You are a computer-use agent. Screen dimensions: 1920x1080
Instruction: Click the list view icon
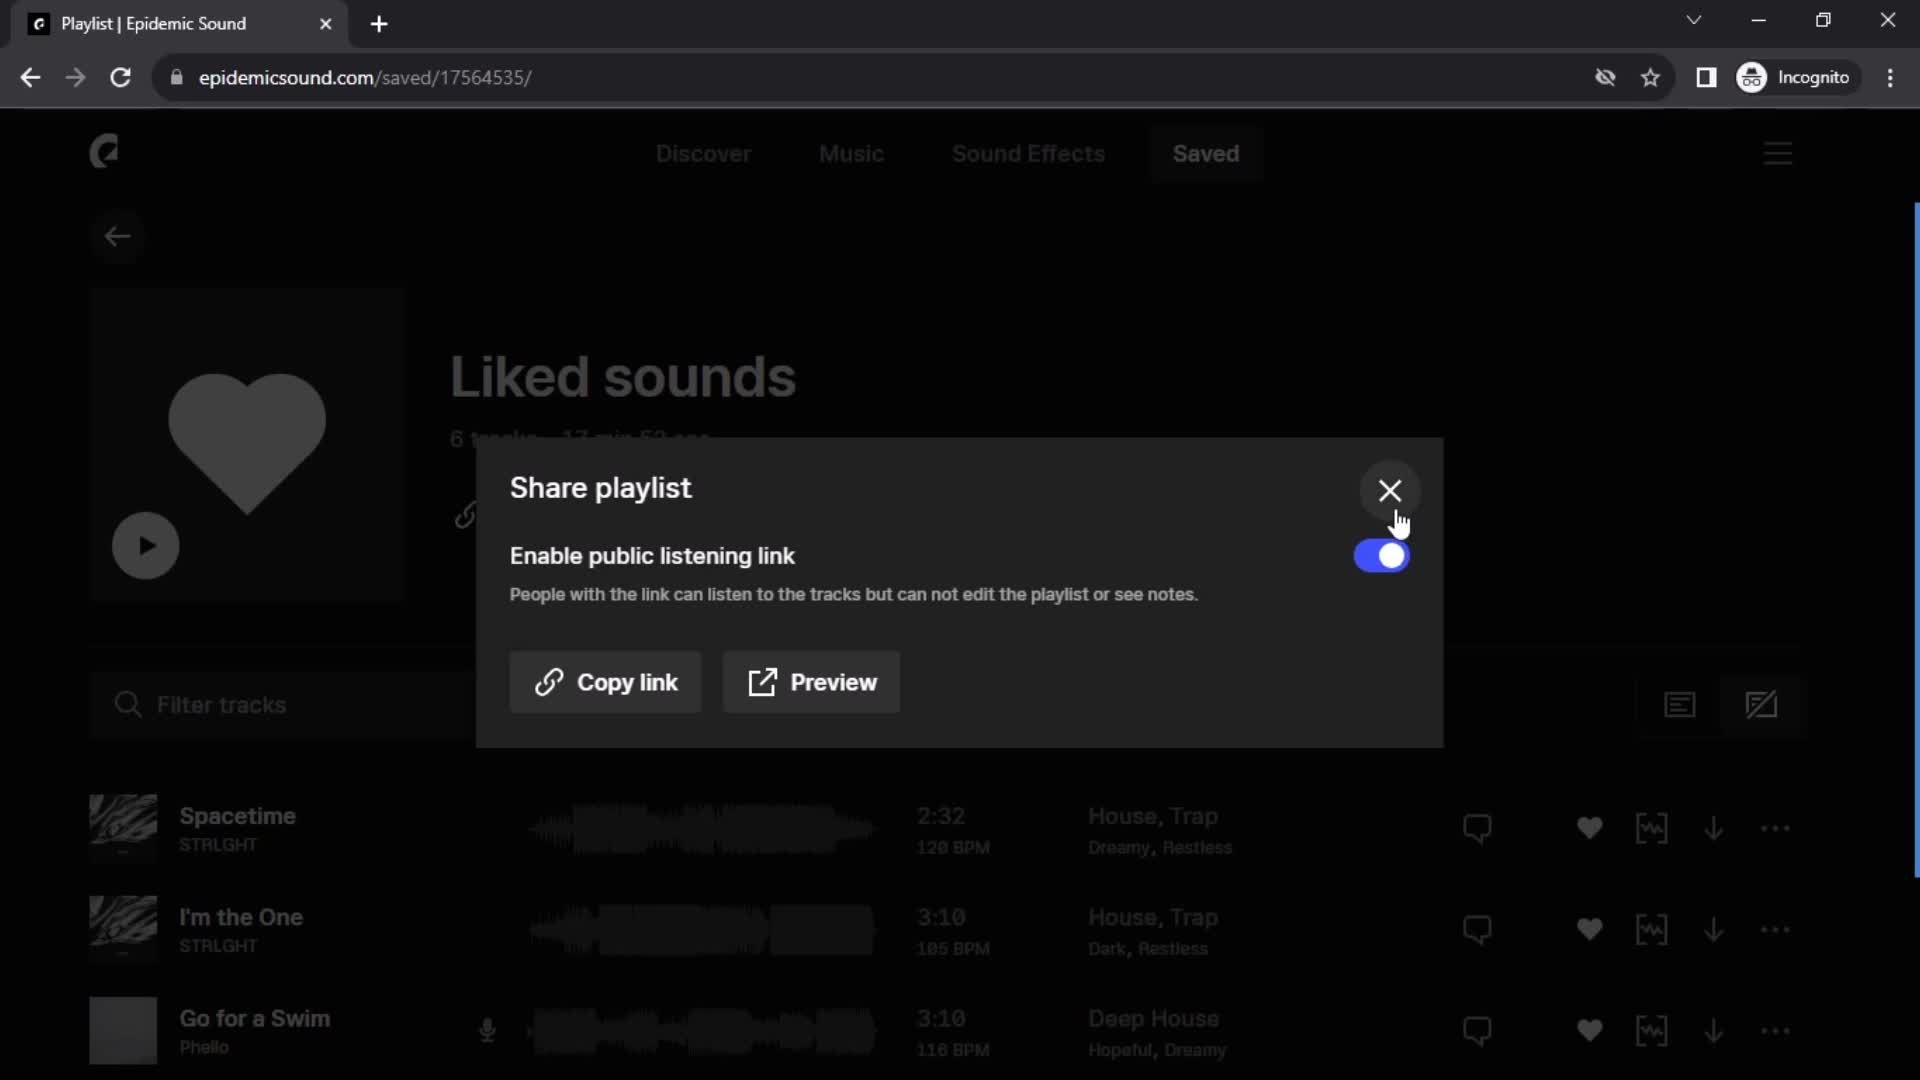pyautogui.click(x=1681, y=703)
